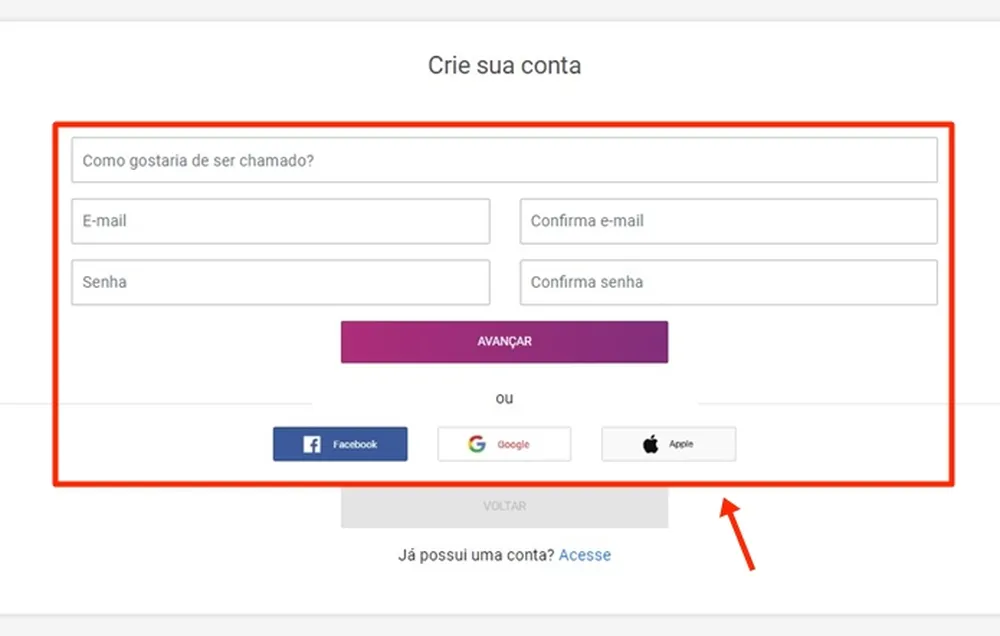
Task: Click the divider line left of 'ou'
Action: tap(156, 403)
